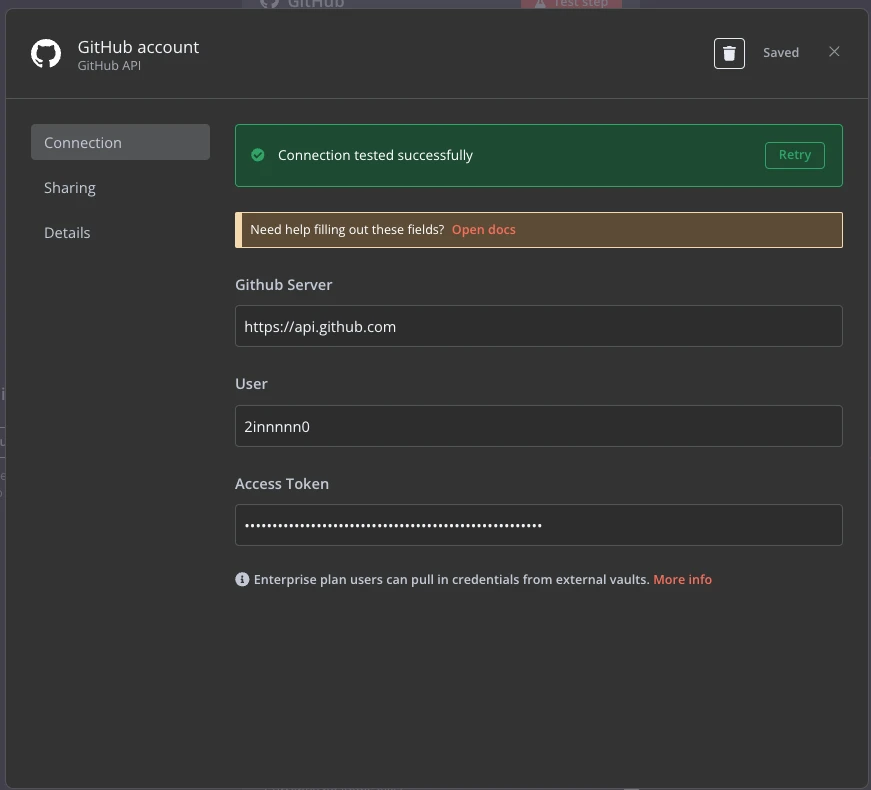Switch to the Sharing tab
871x790 pixels.
point(70,188)
